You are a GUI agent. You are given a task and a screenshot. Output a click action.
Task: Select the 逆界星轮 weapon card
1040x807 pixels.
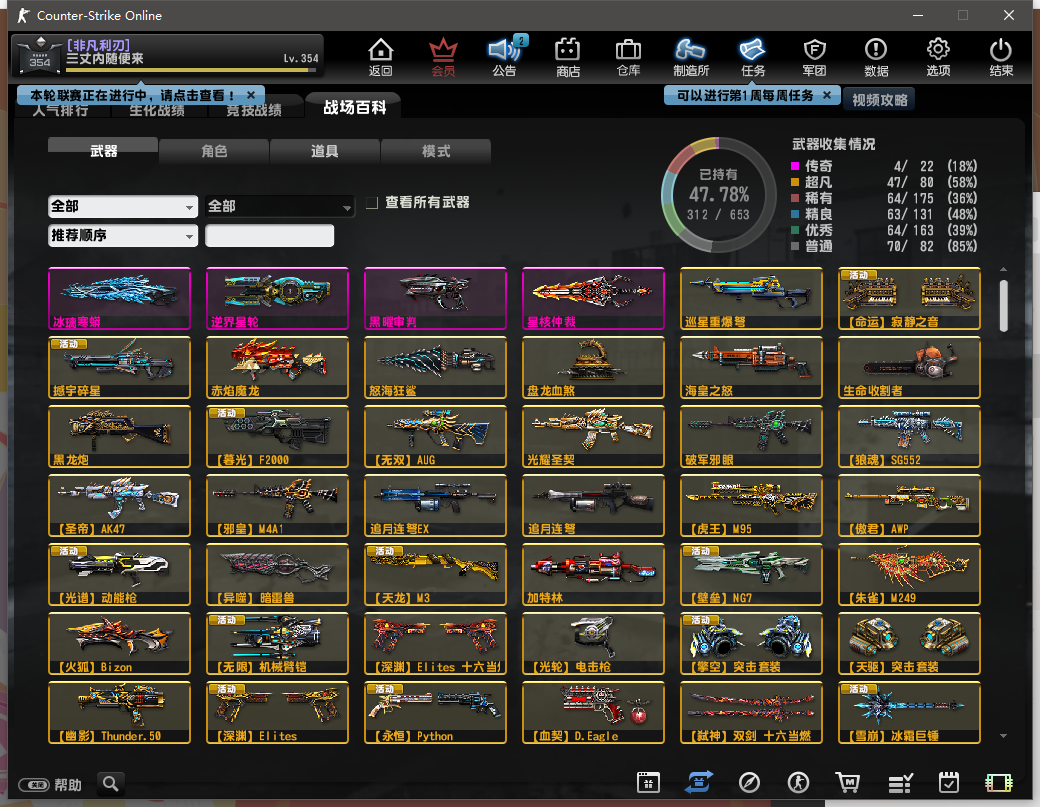[x=277, y=298]
